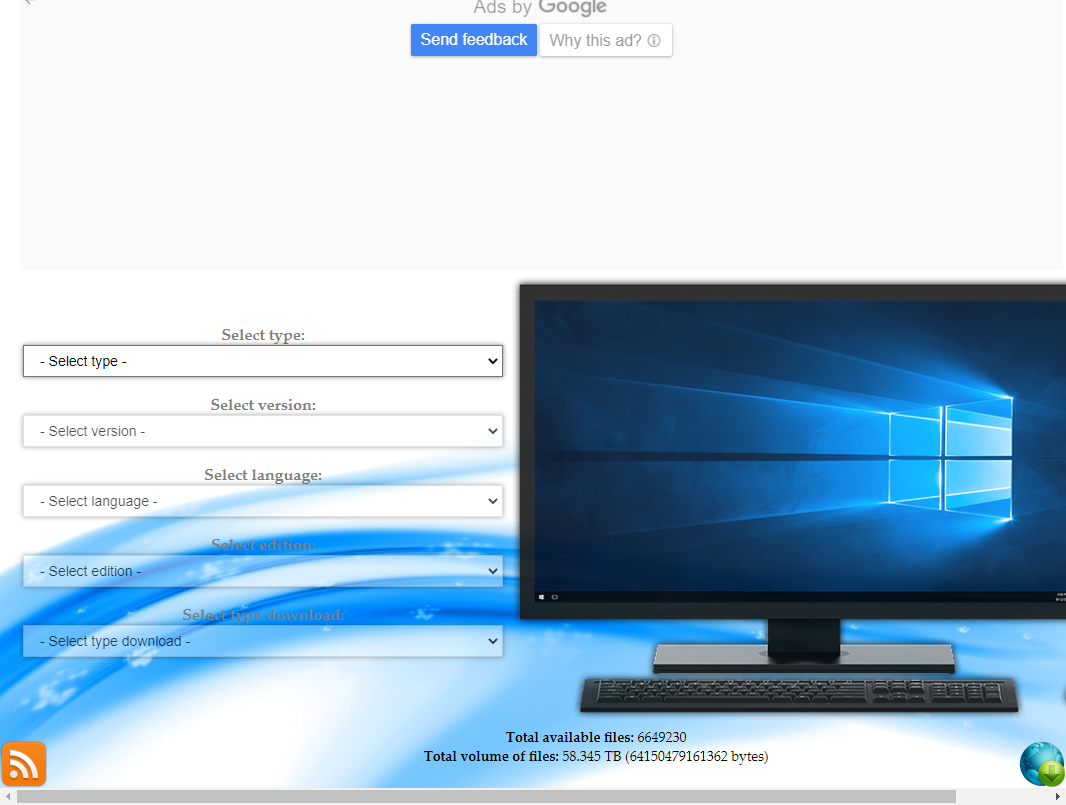
Task: Click the Why this ad? button
Action: (606, 40)
